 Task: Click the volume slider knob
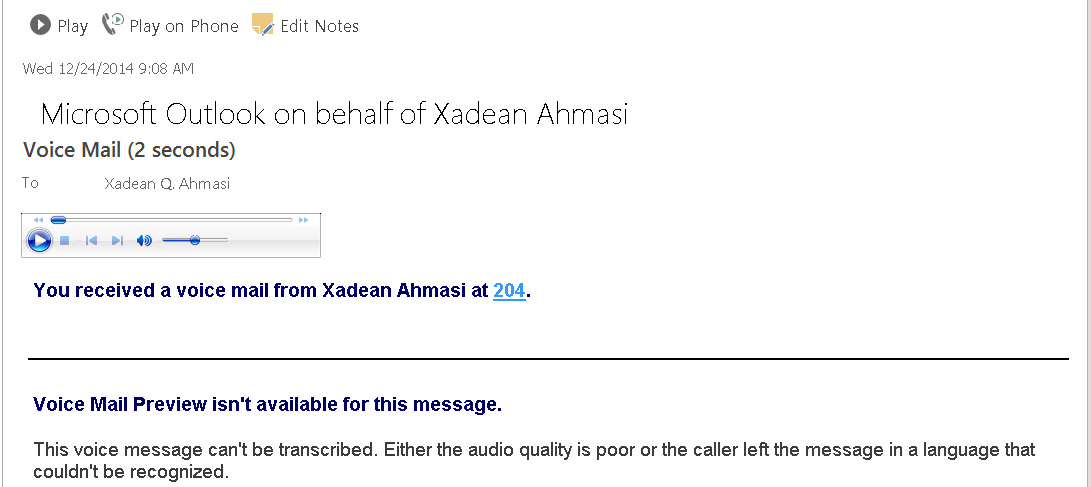pyautogui.click(x=195, y=240)
